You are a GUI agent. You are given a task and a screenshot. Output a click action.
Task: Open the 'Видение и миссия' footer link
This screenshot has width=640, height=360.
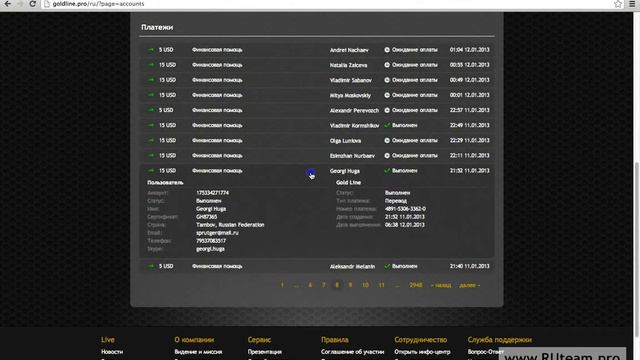tap(198, 352)
